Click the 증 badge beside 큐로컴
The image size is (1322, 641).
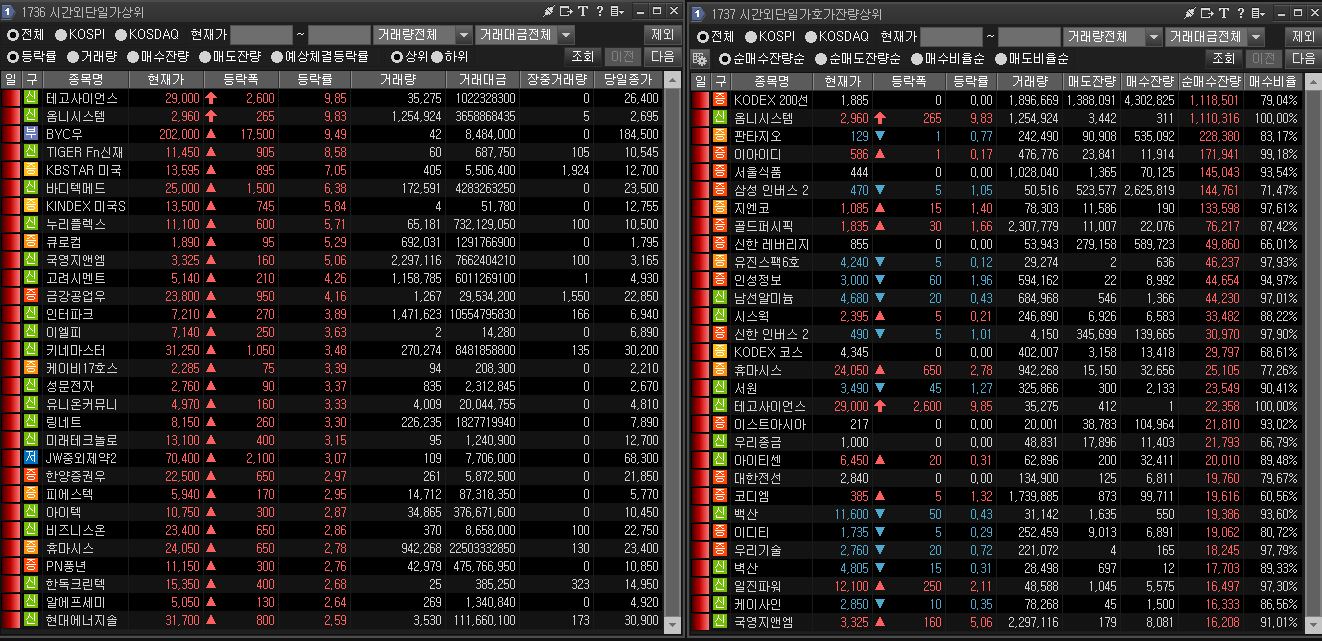[31, 242]
